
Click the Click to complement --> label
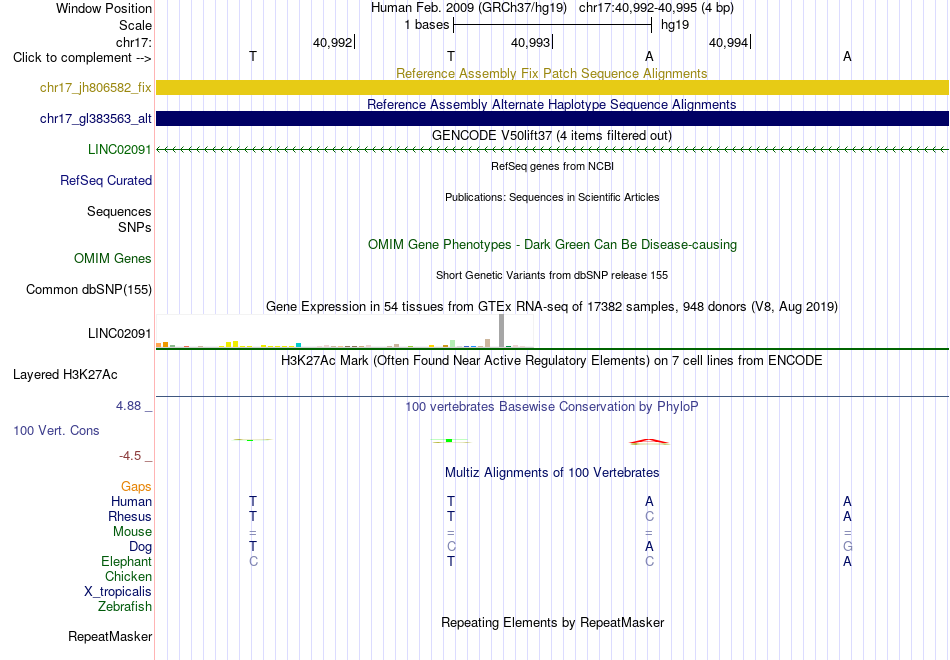82,58
